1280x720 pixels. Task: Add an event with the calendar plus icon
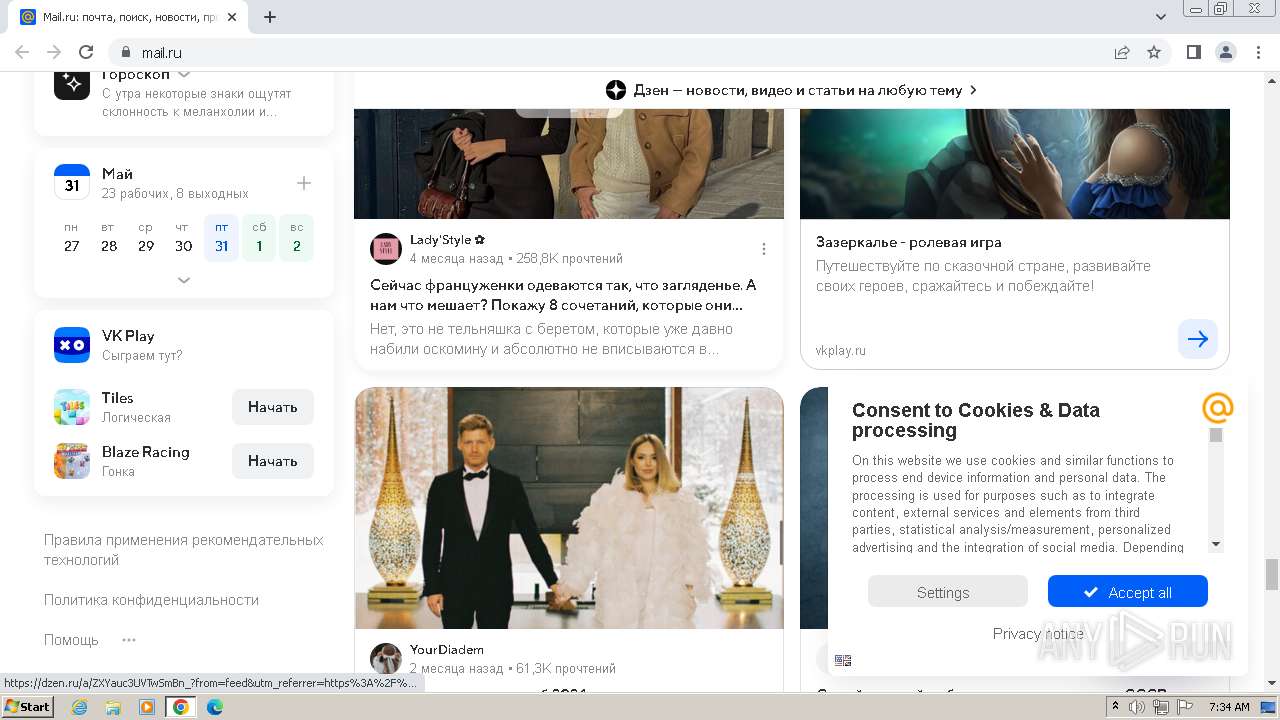(x=304, y=183)
